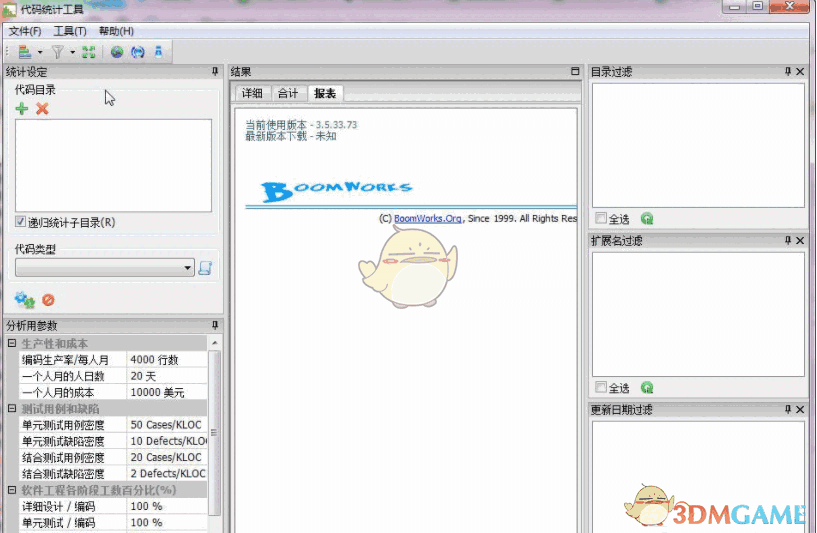Switch to the 合计 tab
The height and width of the screenshot is (533, 817).
coord(288,93)
